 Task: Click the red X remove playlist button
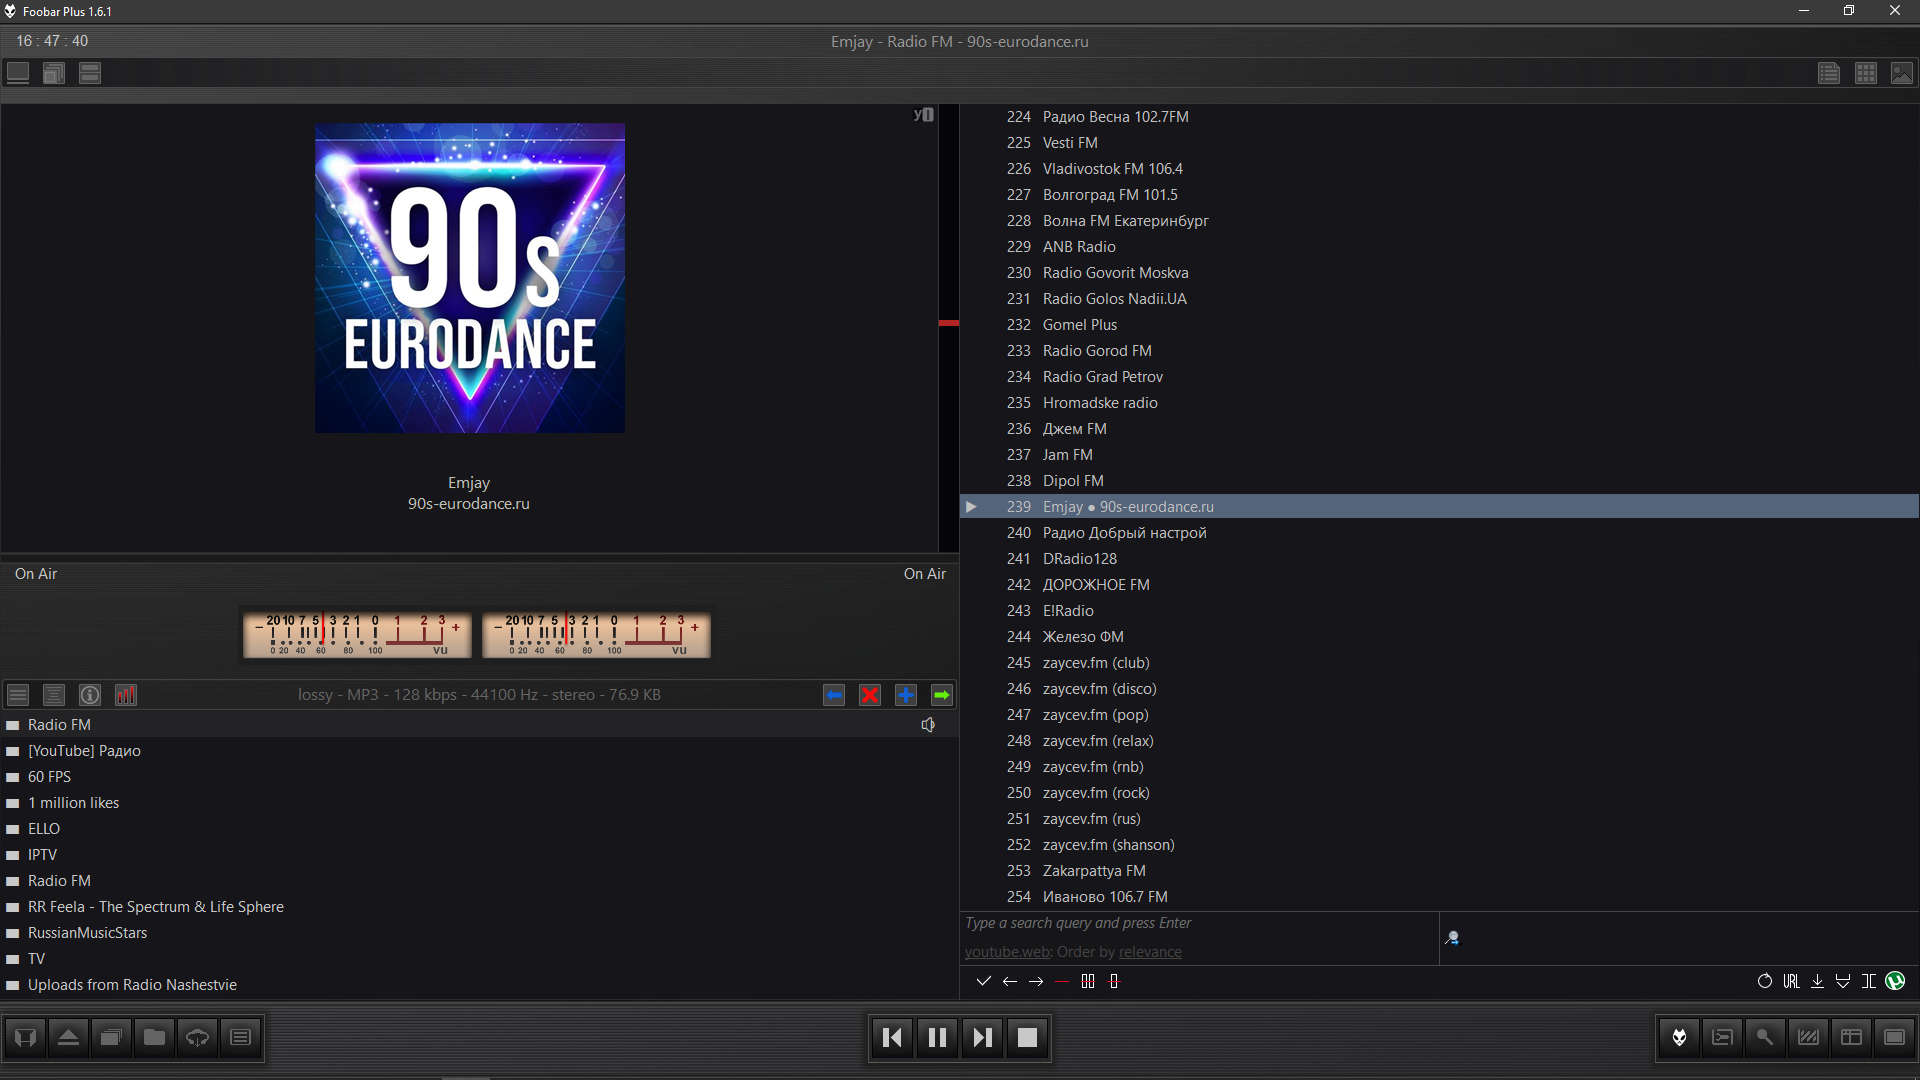tap(870, 695)
